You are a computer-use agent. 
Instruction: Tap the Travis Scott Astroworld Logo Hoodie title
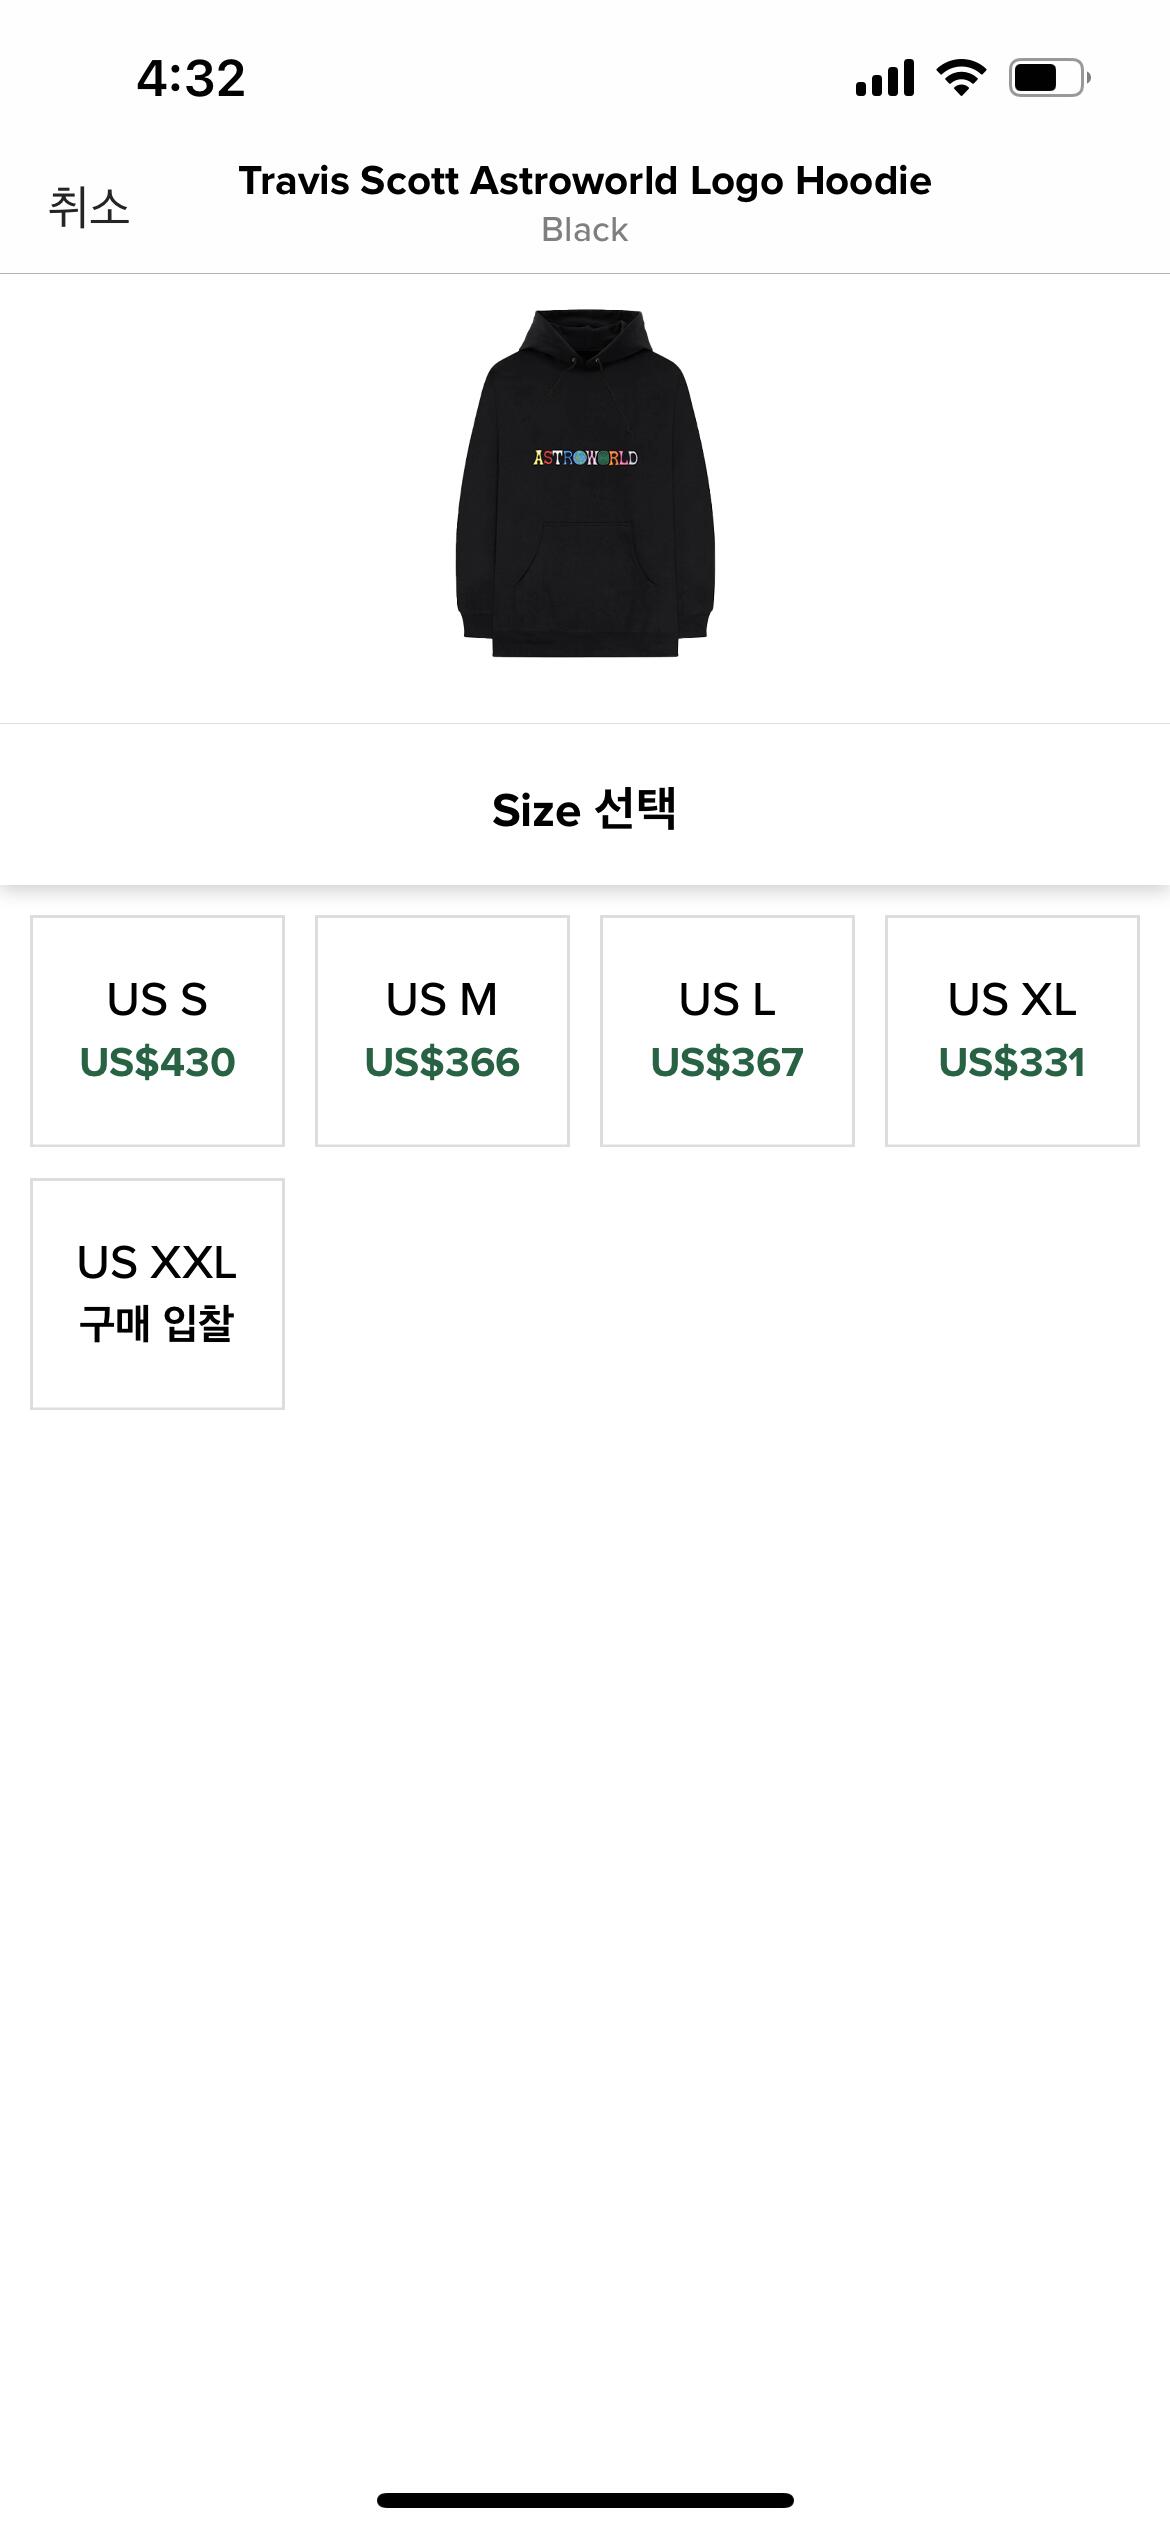pos(585,181)
